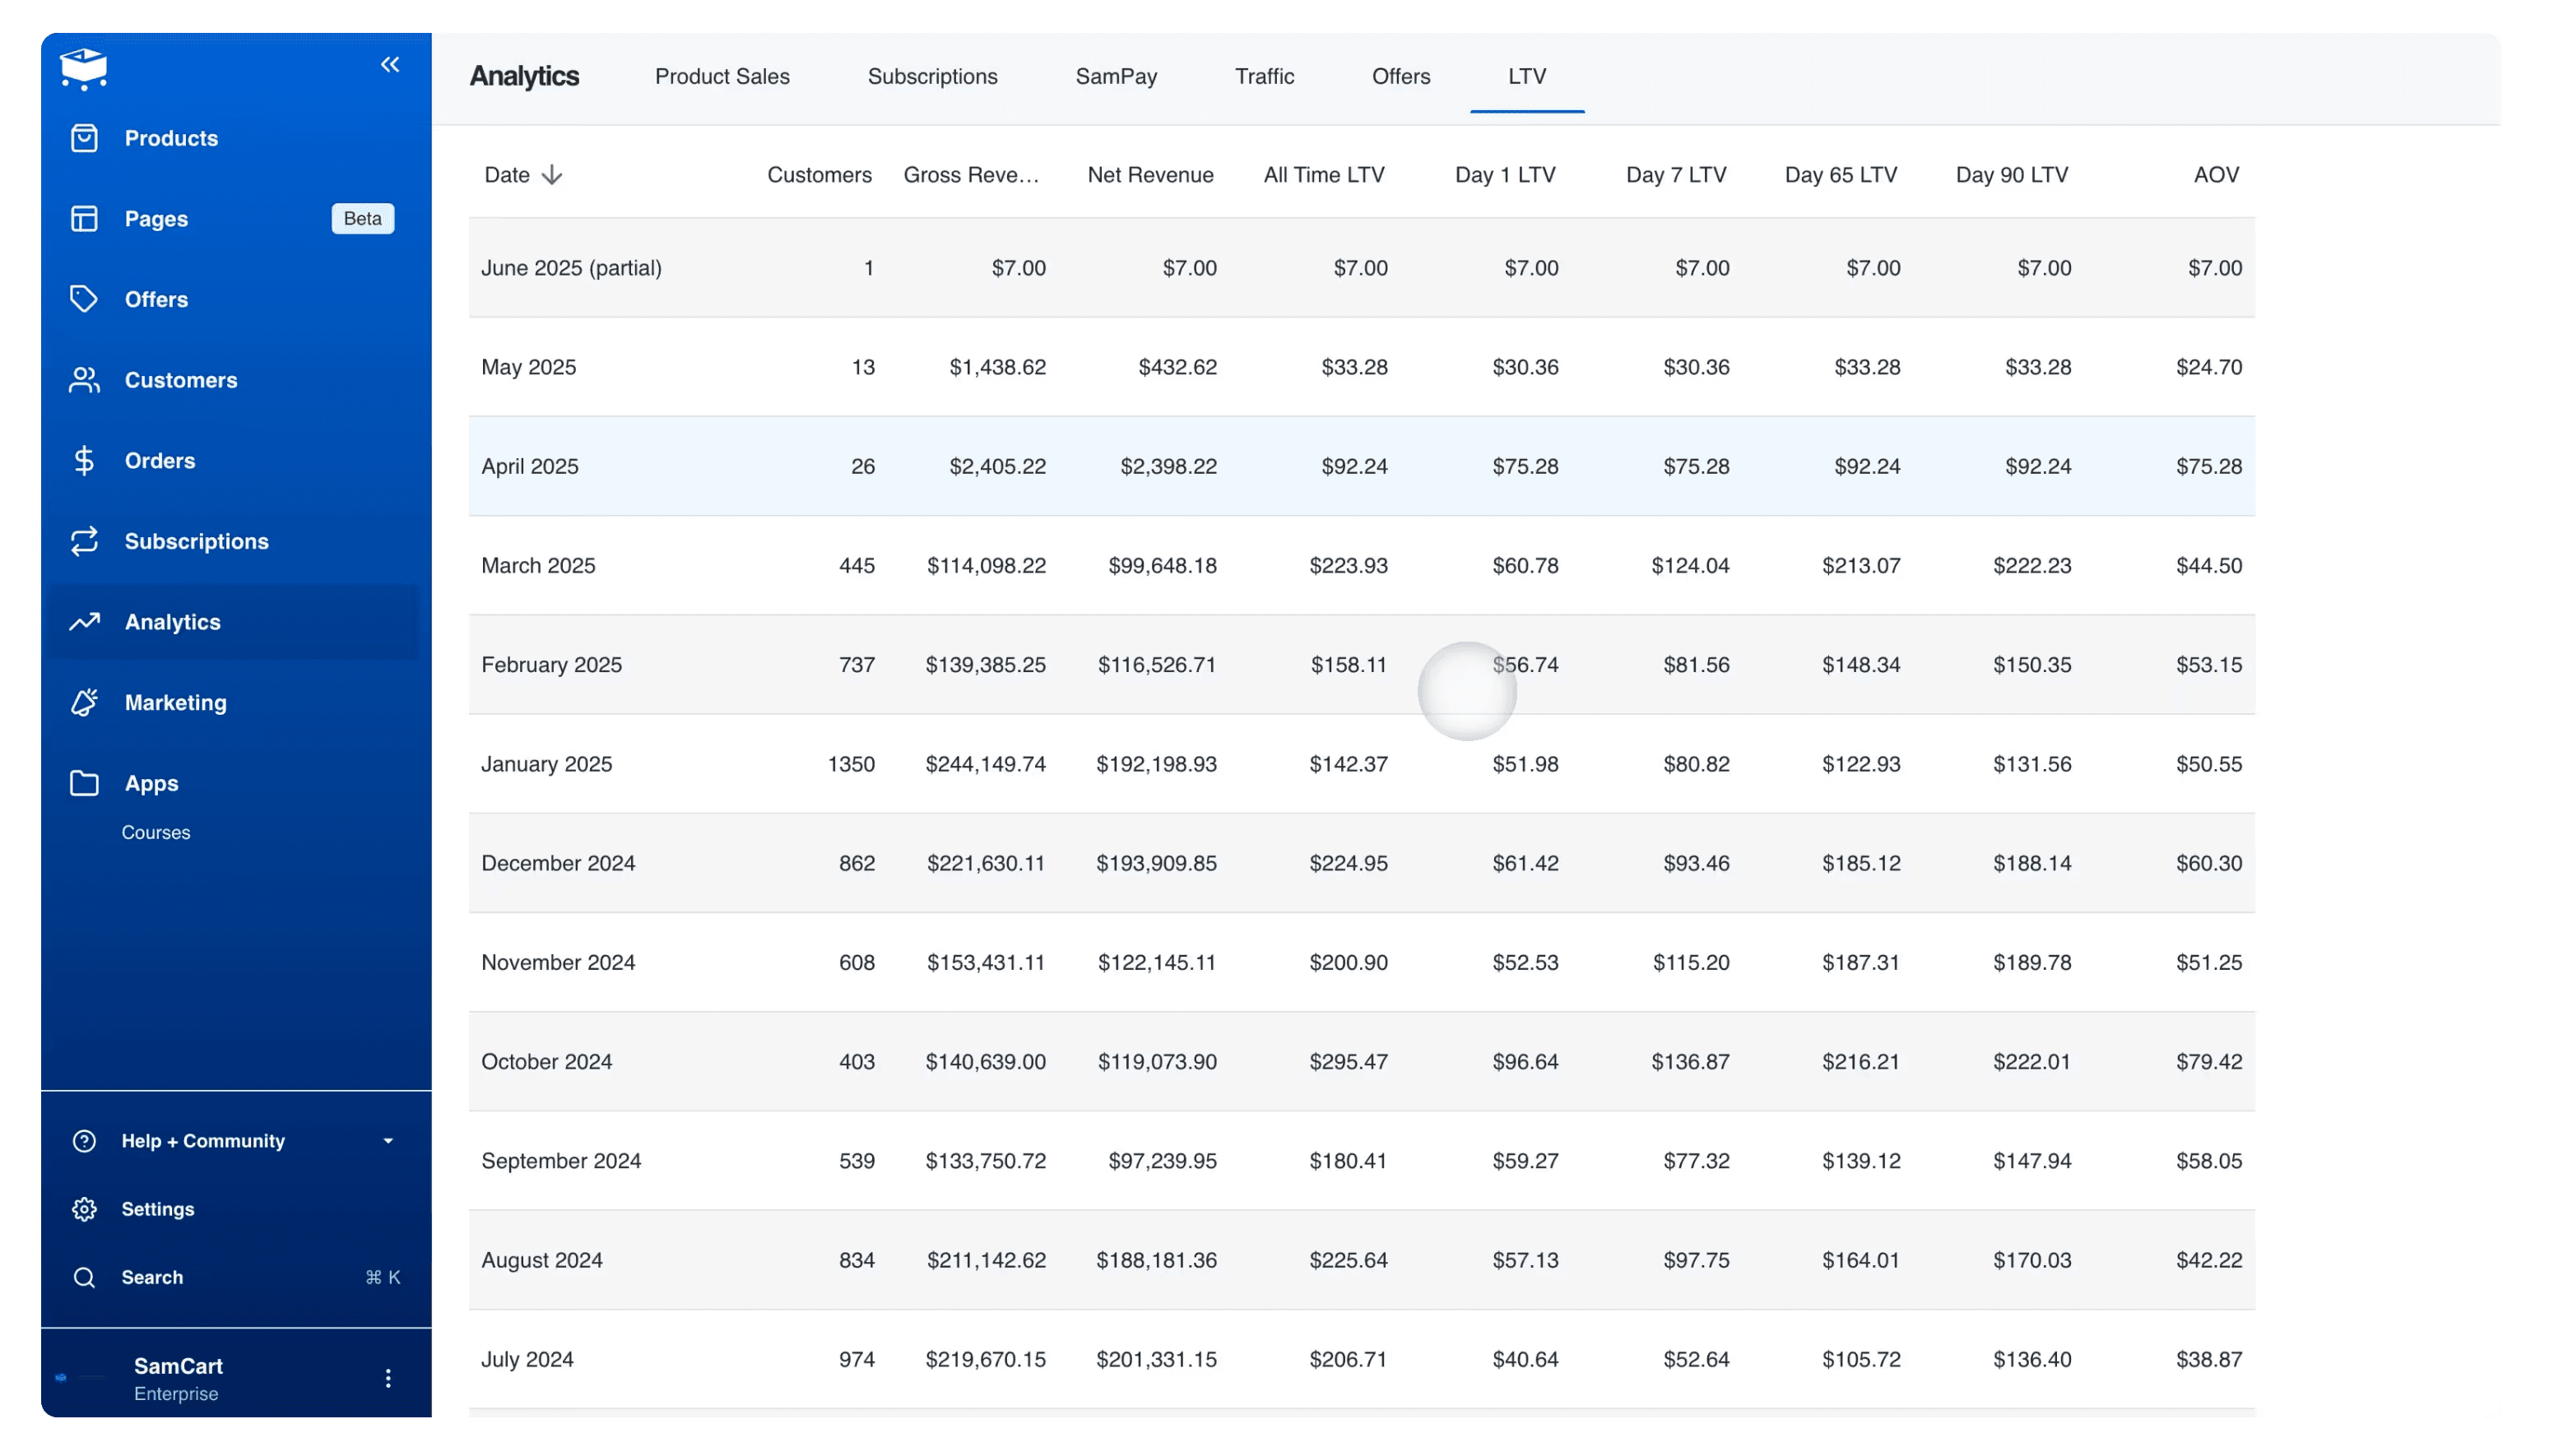Screen dimensions: 2549x1456
Task: Click the Offers tag icon
Action: 84,299
